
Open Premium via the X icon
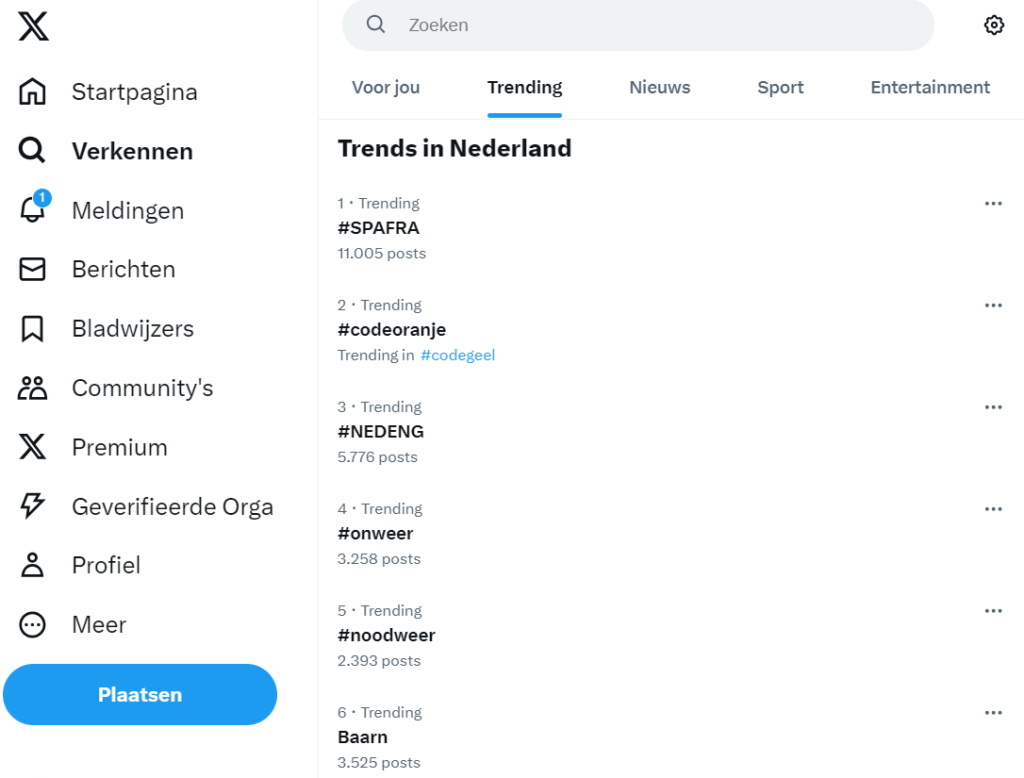33,447
